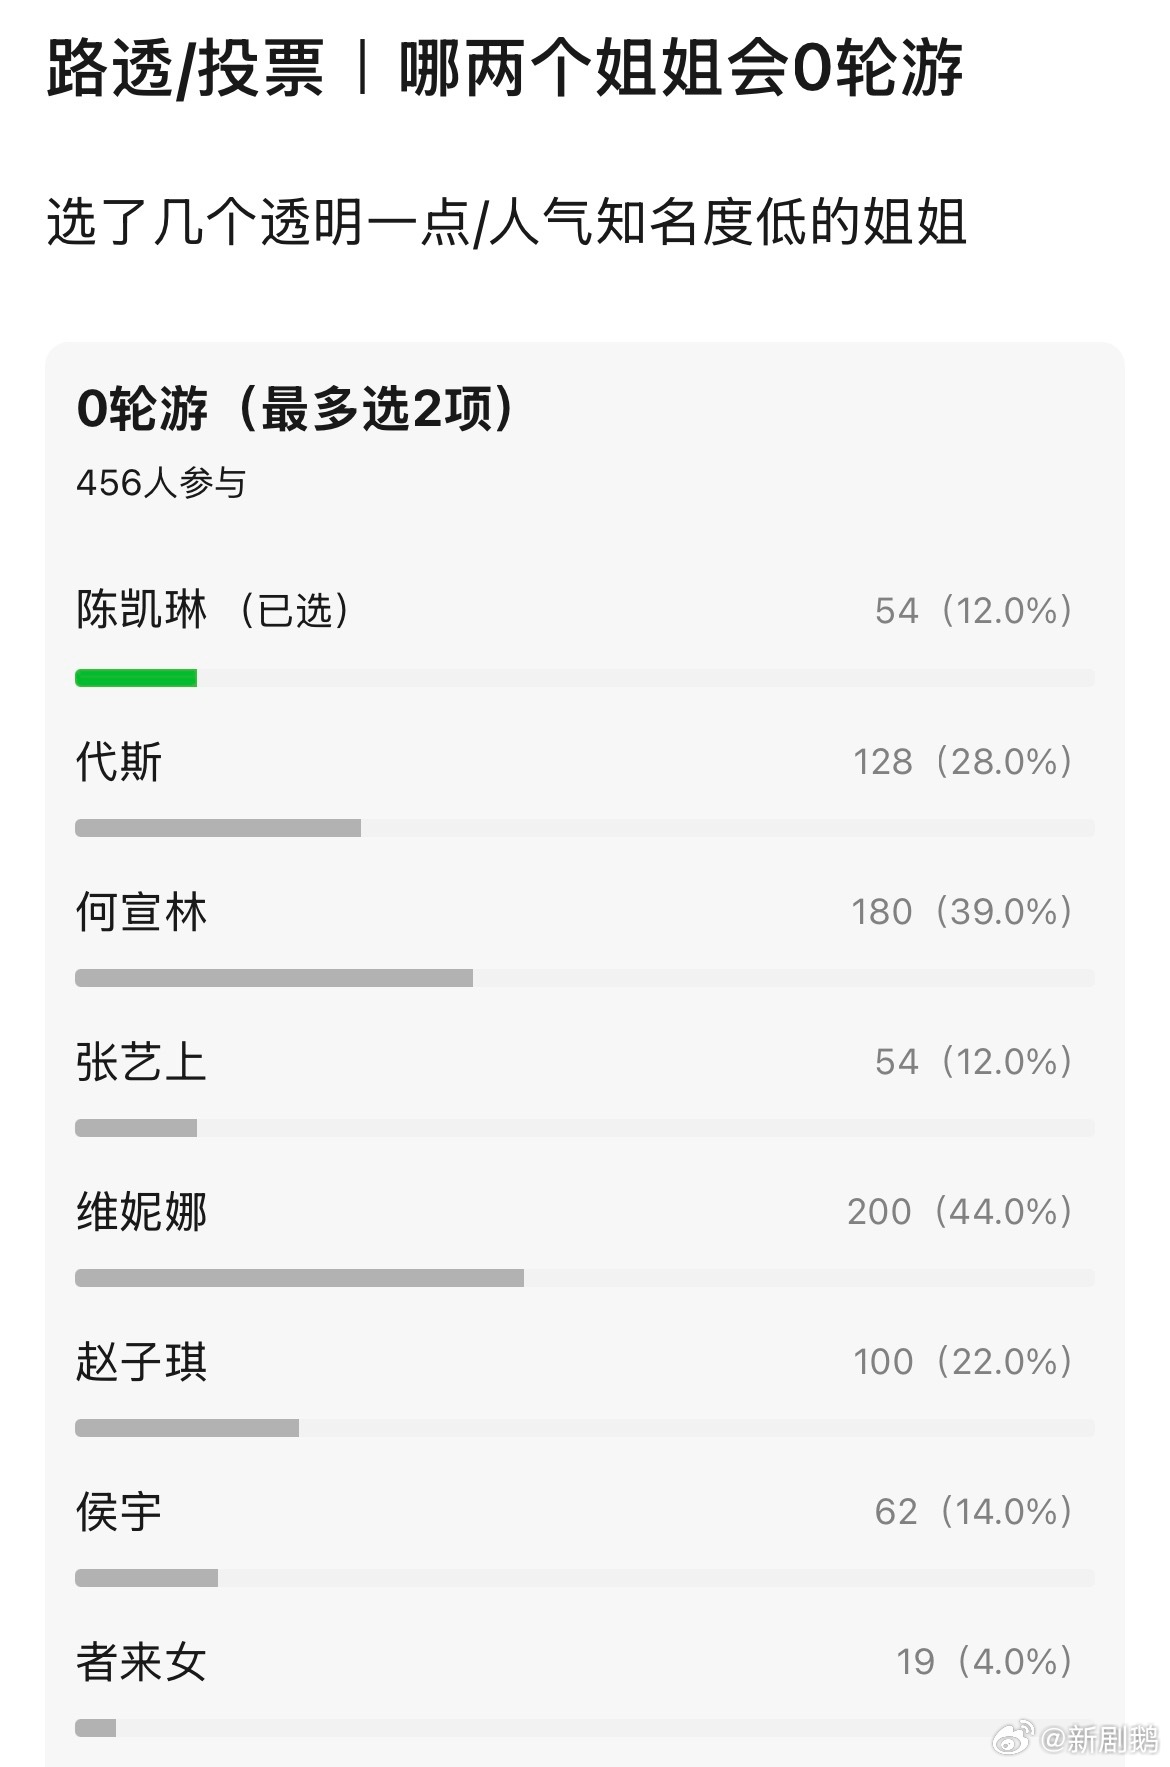The height and width of the screenshot is (1767, 1170).
Task: Click post title 路透/投票 哪两个姐姐会0轮游
Action: (505, 70)
